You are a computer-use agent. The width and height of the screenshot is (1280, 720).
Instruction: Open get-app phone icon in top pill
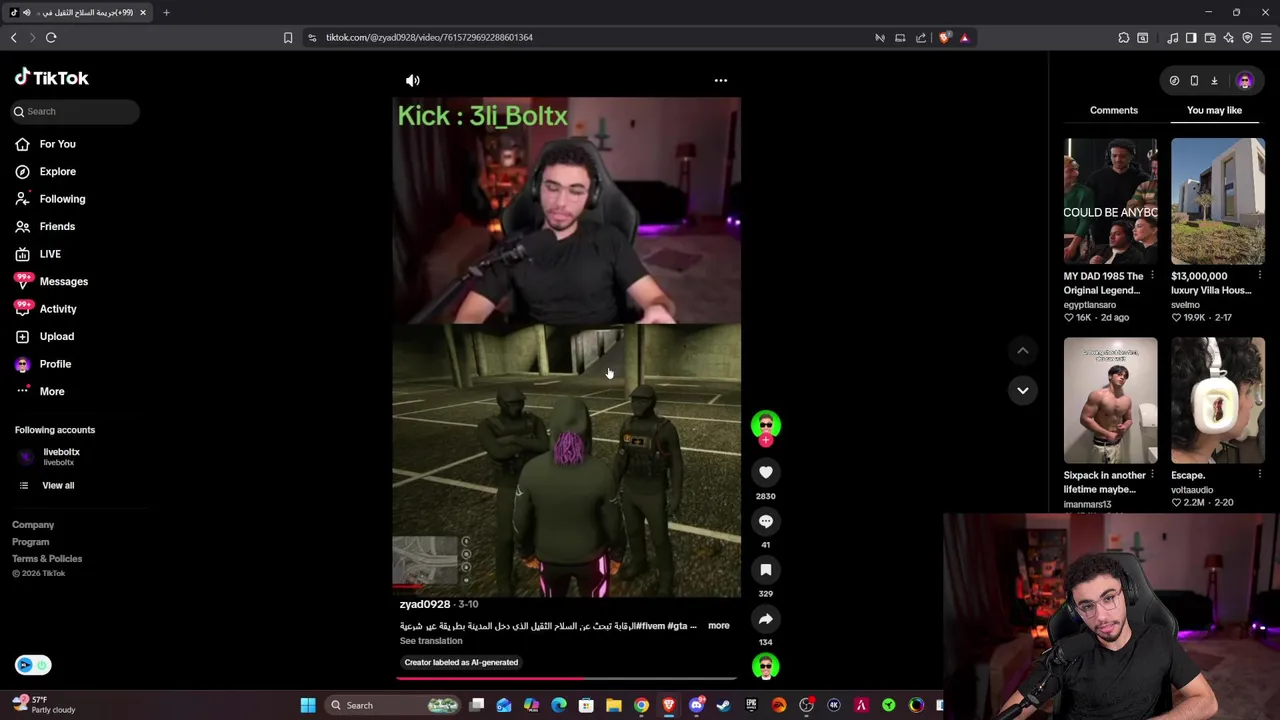[1194, 81]
